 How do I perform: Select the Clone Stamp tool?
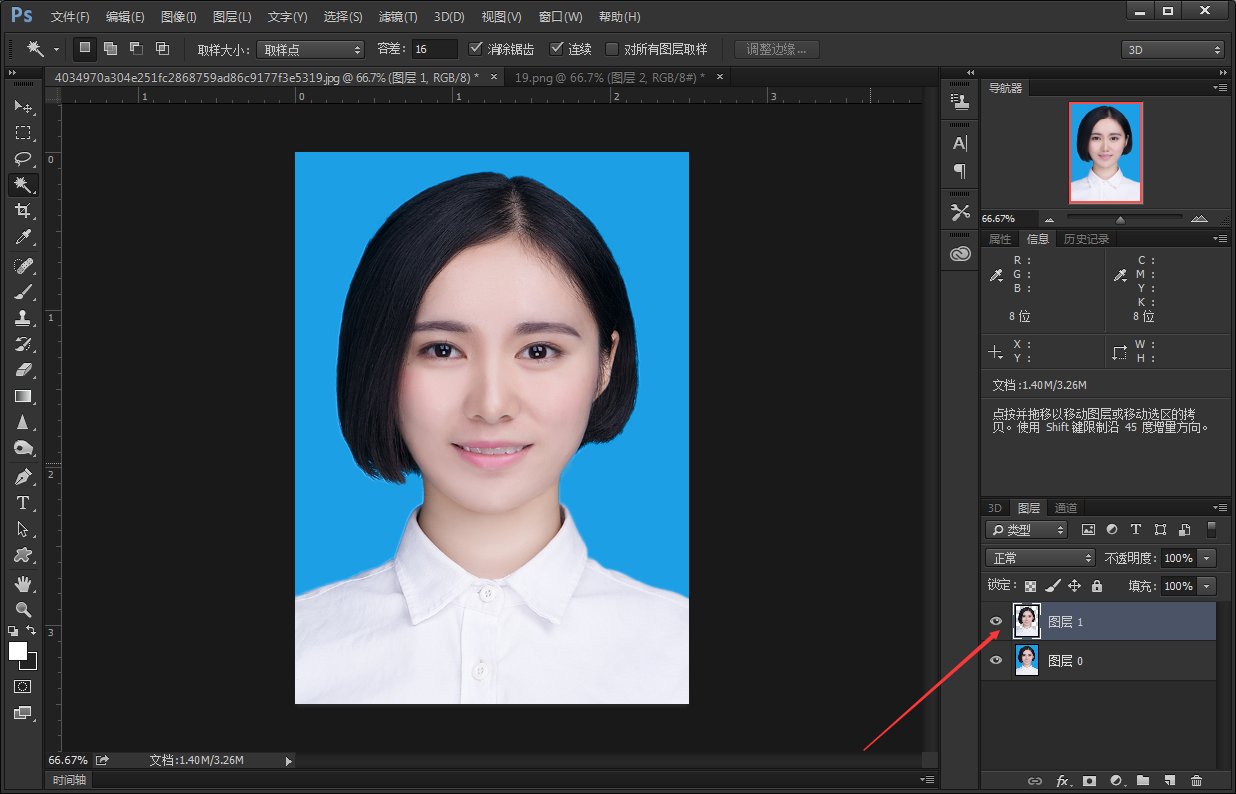pos(22,318)
